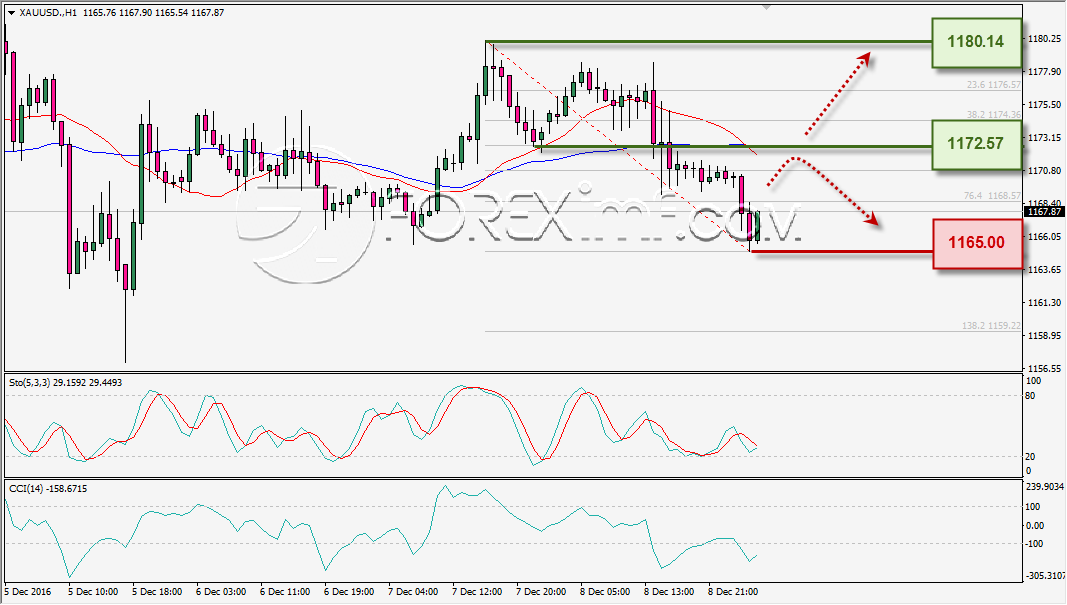Click Stochastic scale level 20
The height and width of the screenshot is (605, 1067).
point(1030,457)
